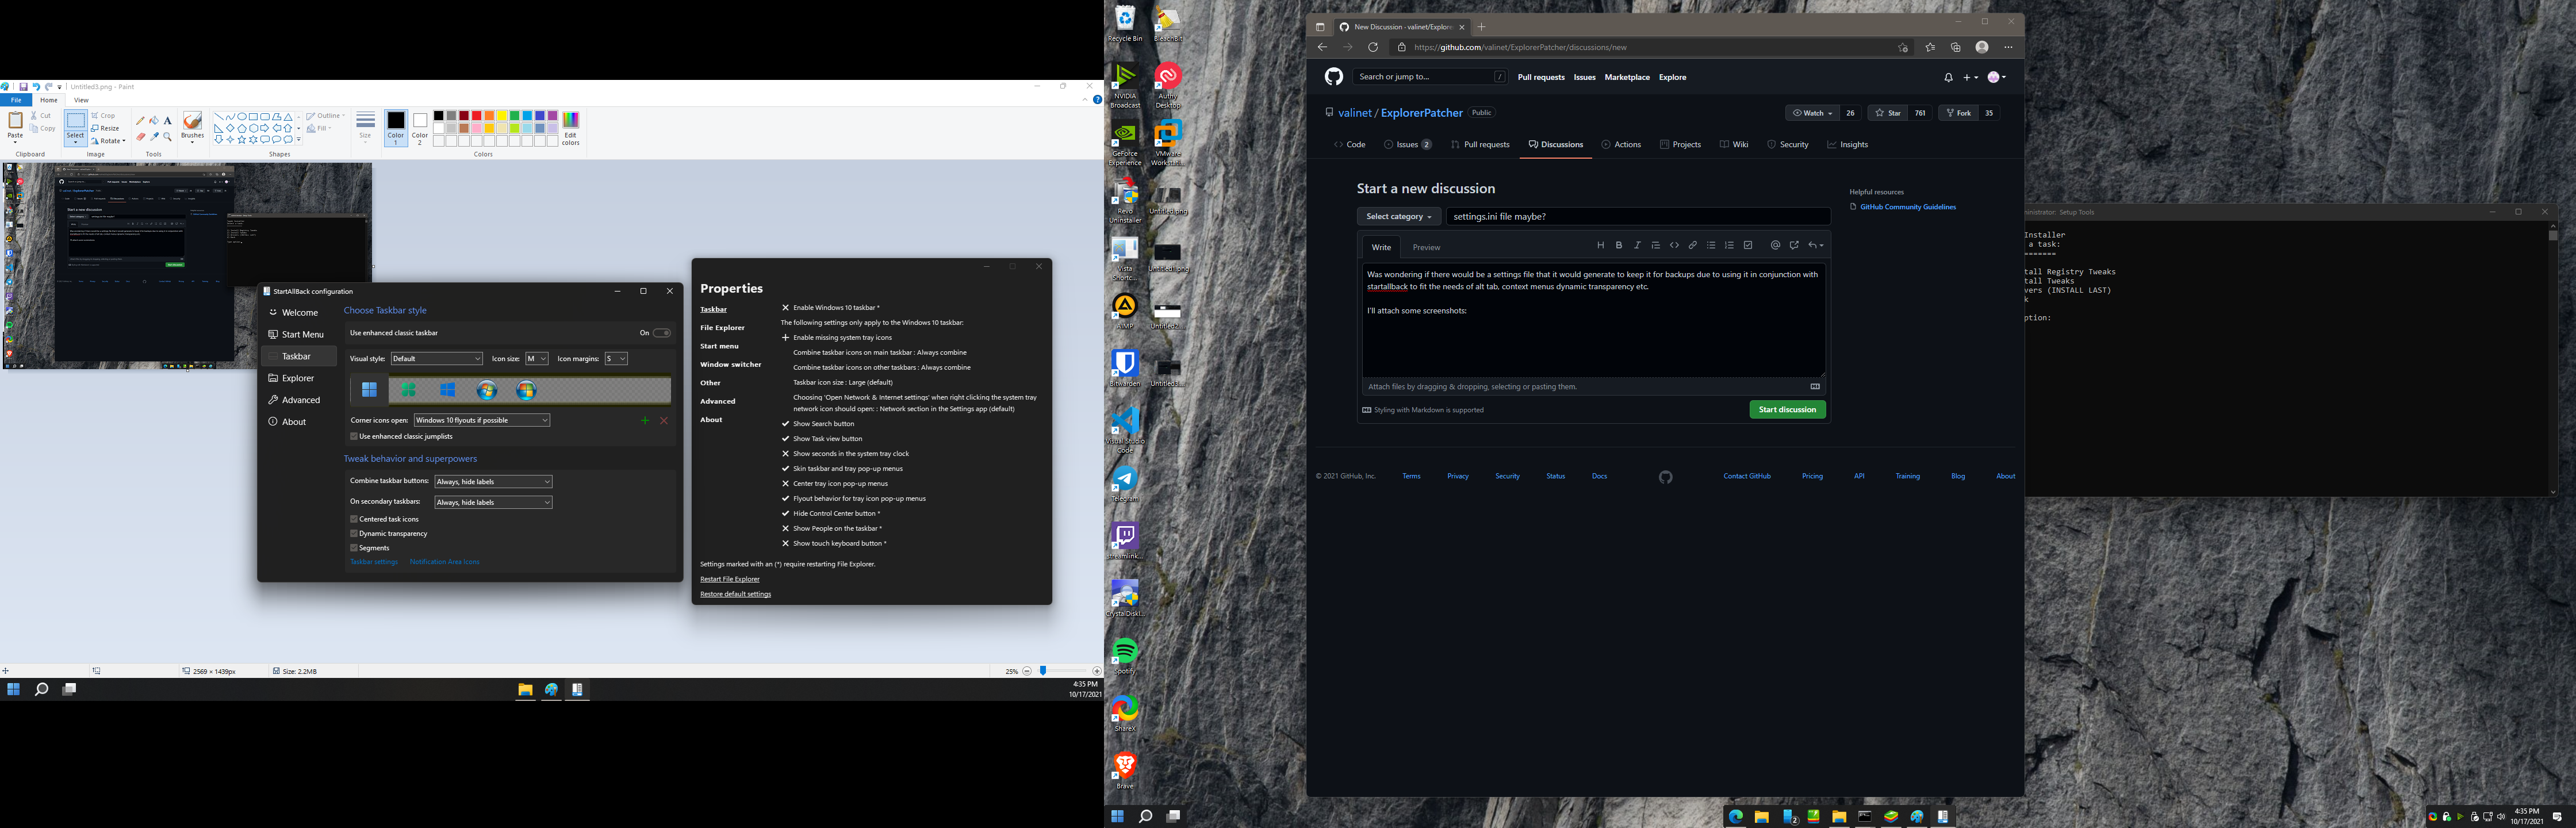Expand the Rotate dropdown in Paint
Screen dimensions: 2576x828
[108, 141]
